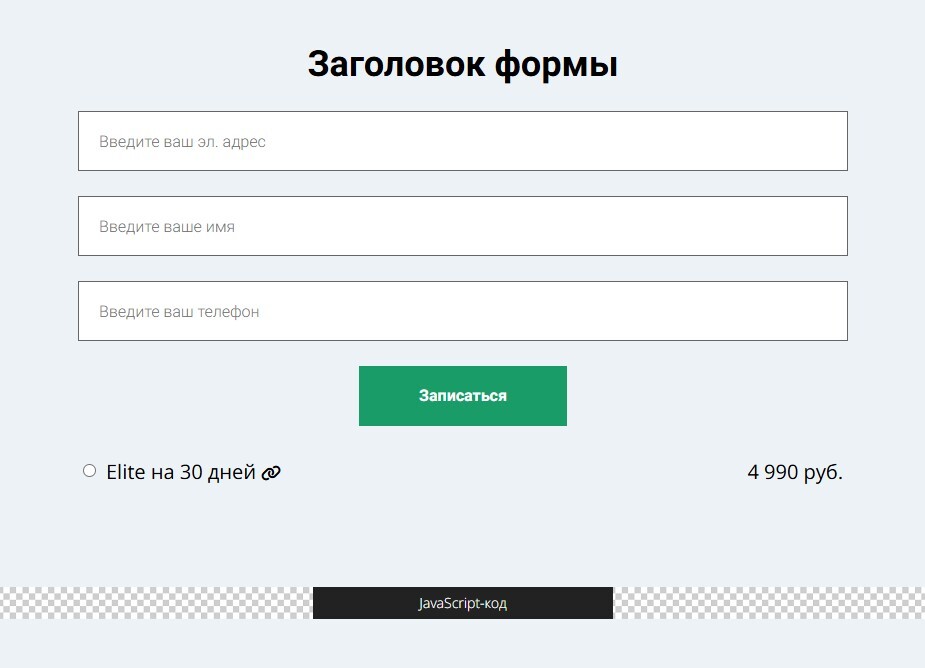
Task: Click the Введите ваш телефон placeholder
Action: pos(179,312)
